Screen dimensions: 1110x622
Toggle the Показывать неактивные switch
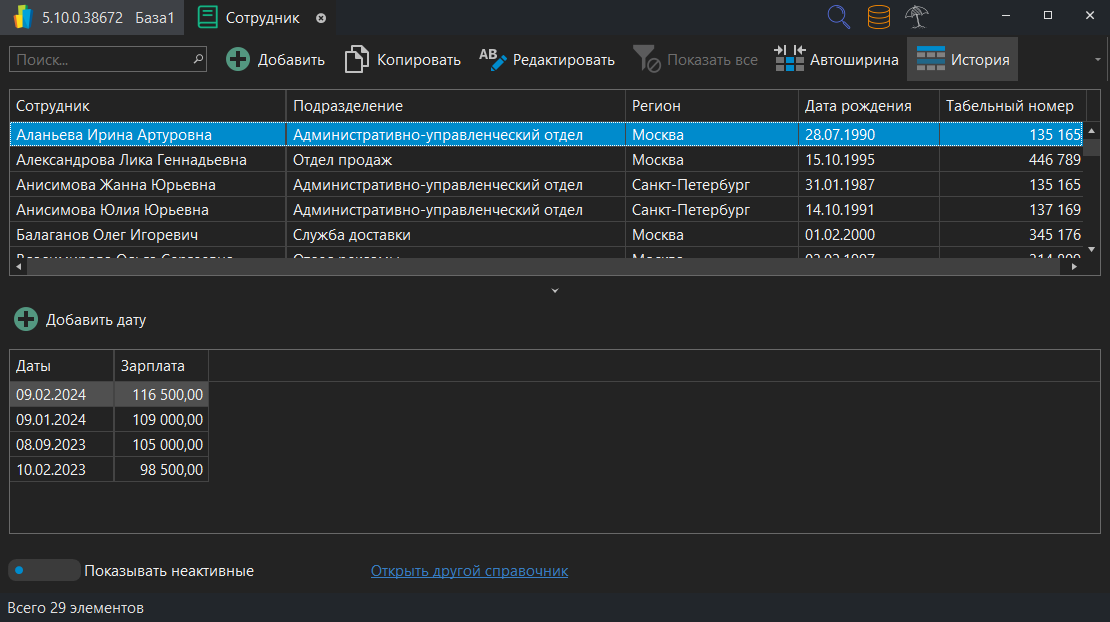click(x=43, y=570)
